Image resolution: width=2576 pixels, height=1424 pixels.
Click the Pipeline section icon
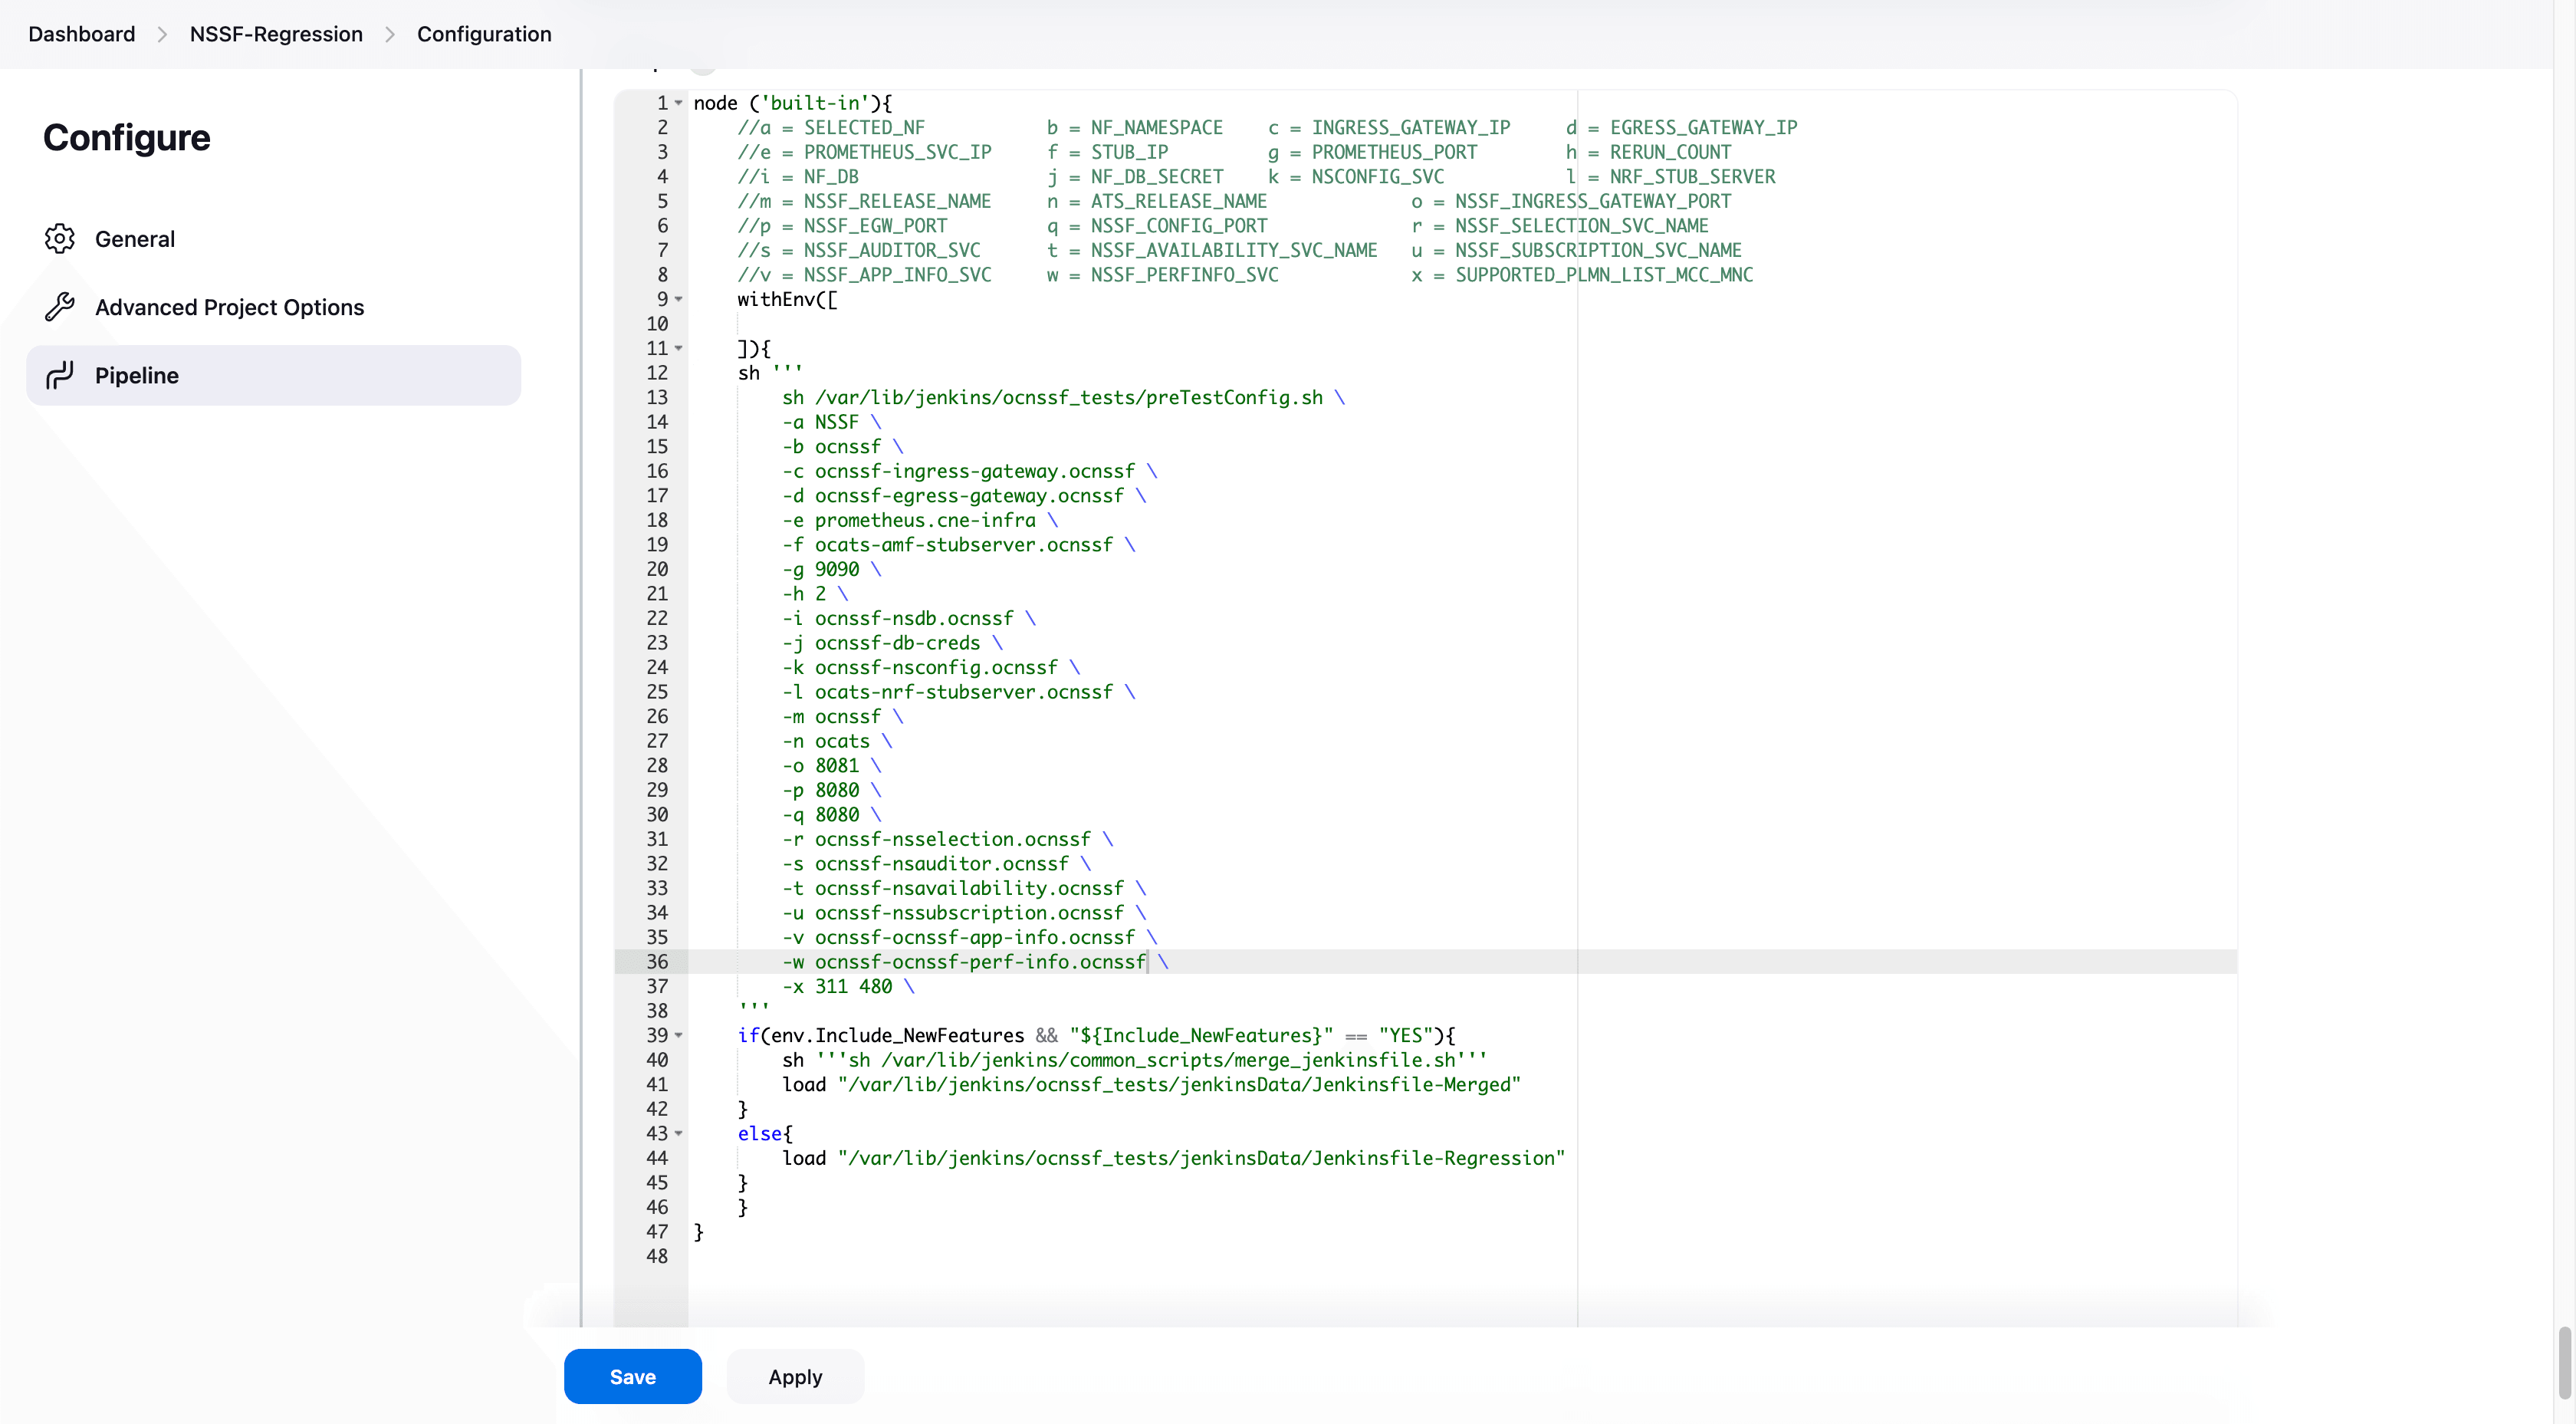pyautogui.click(x=60, y=375)
